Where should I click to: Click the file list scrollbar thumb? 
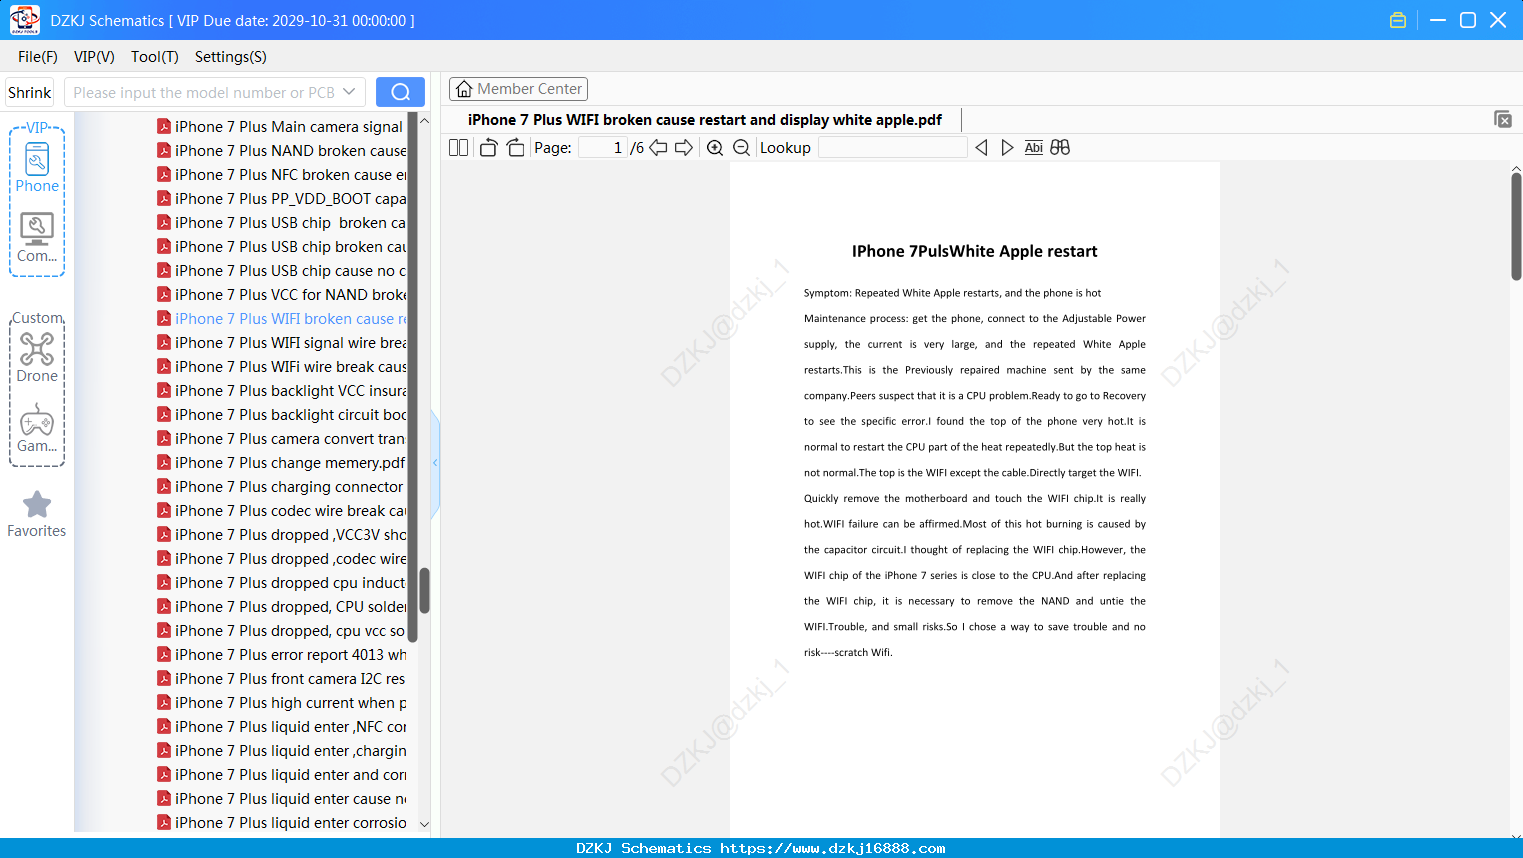pos(424,590)
